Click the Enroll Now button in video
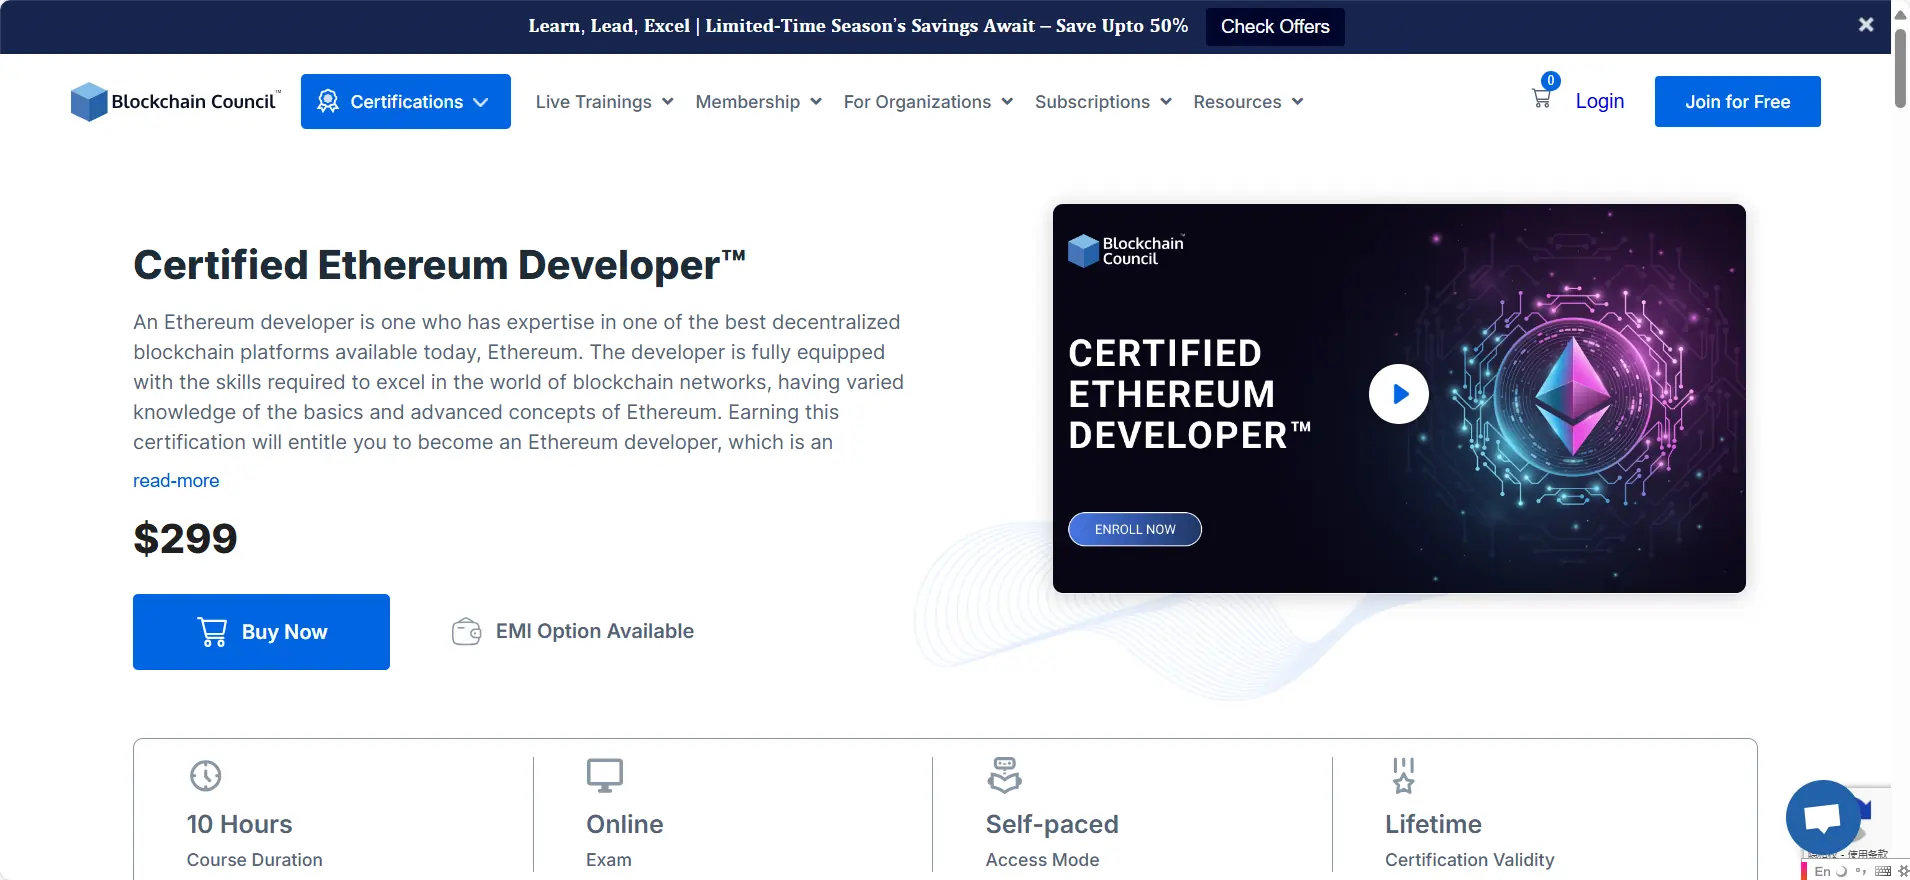The width and height of the screenshot is (1910, 880). point(1135,529)
